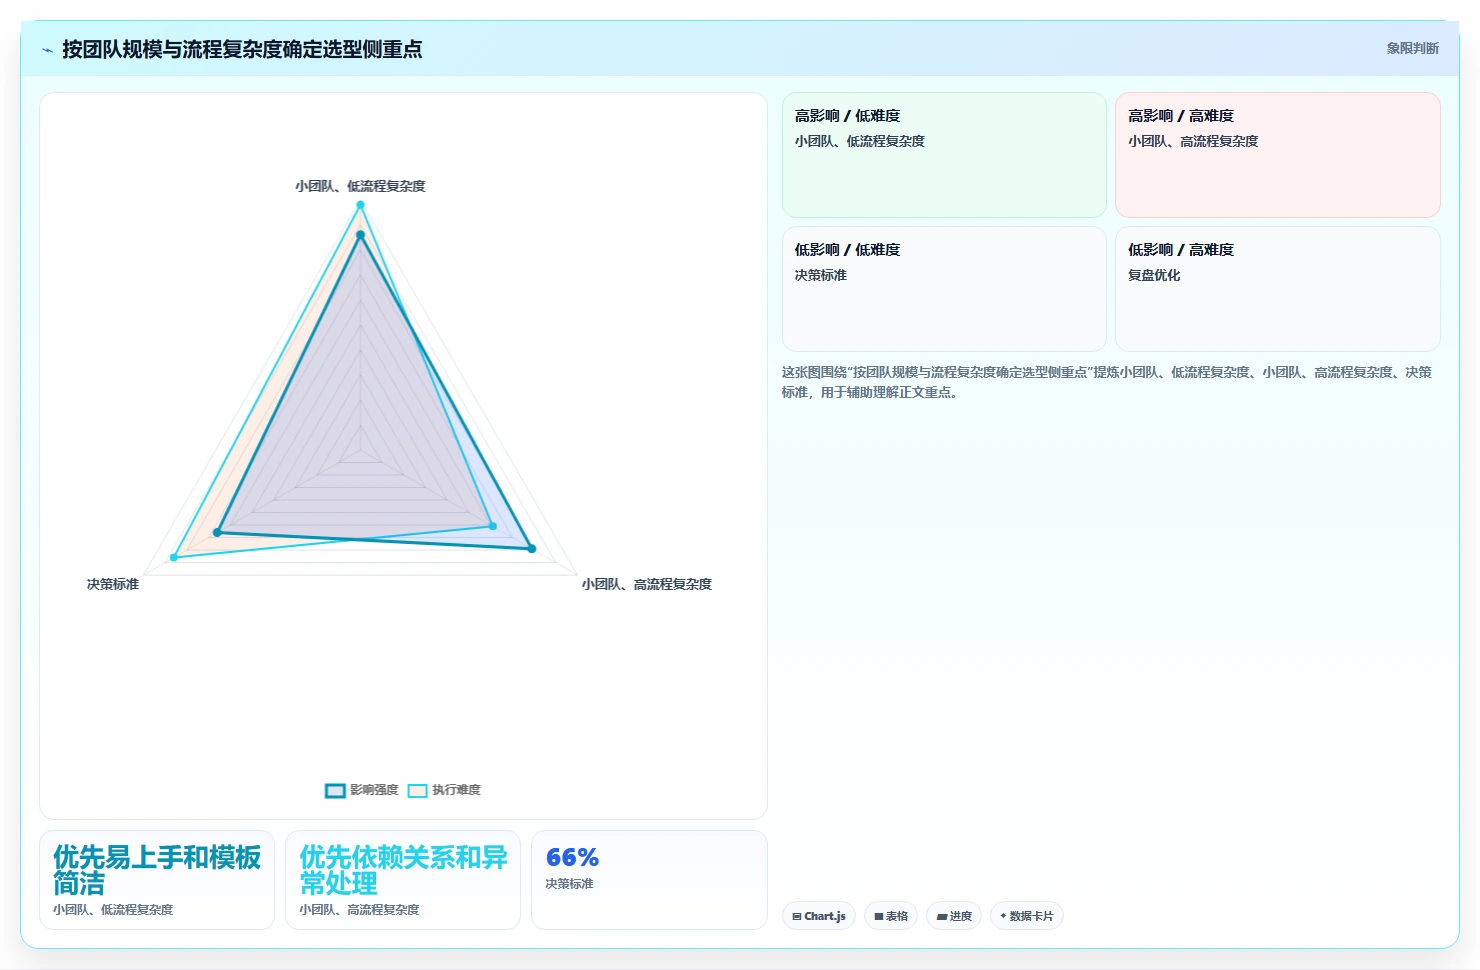Click the 进度 tag chip

click(954, 916)
